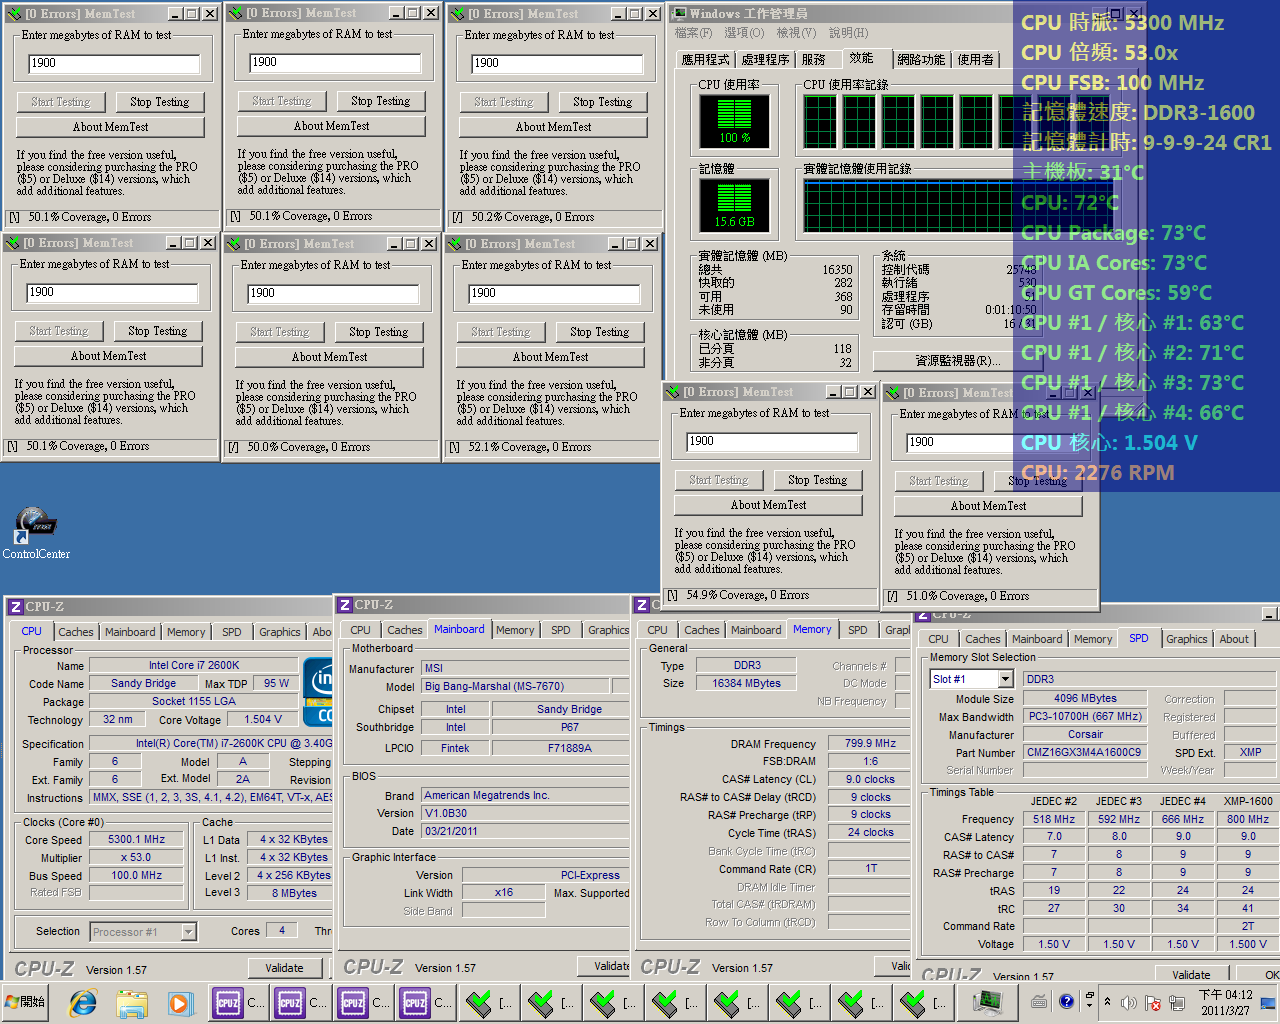Open the 說明(H) menu in Task Manager
Screen dimensions: 1280x1024
[848, 34]
